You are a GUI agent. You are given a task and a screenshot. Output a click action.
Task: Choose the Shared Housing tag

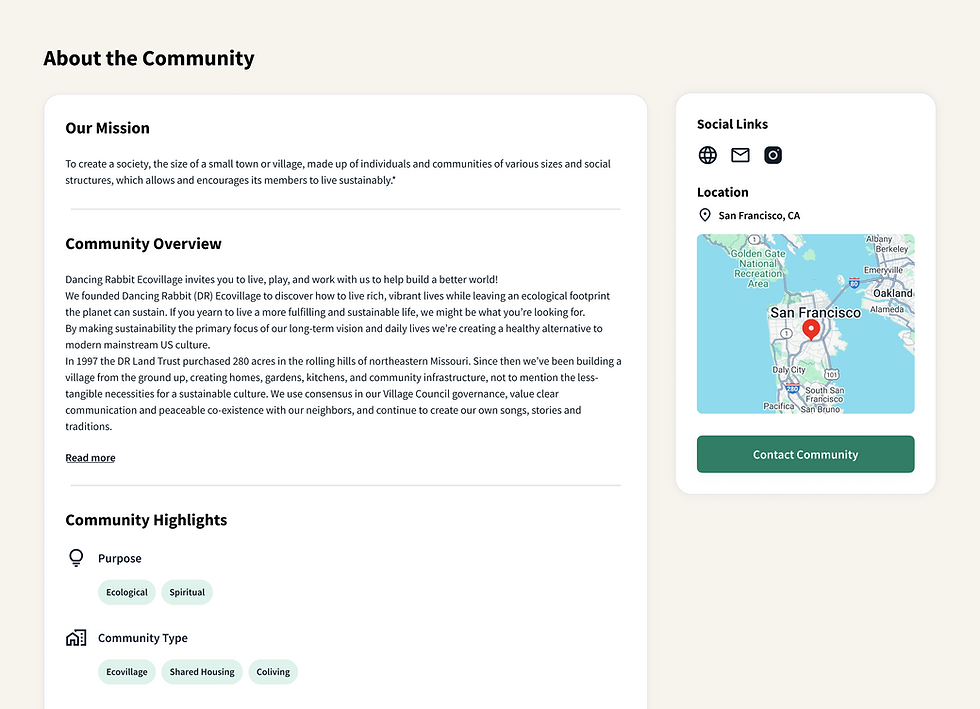pyautogui.click(x=202, y=672)
